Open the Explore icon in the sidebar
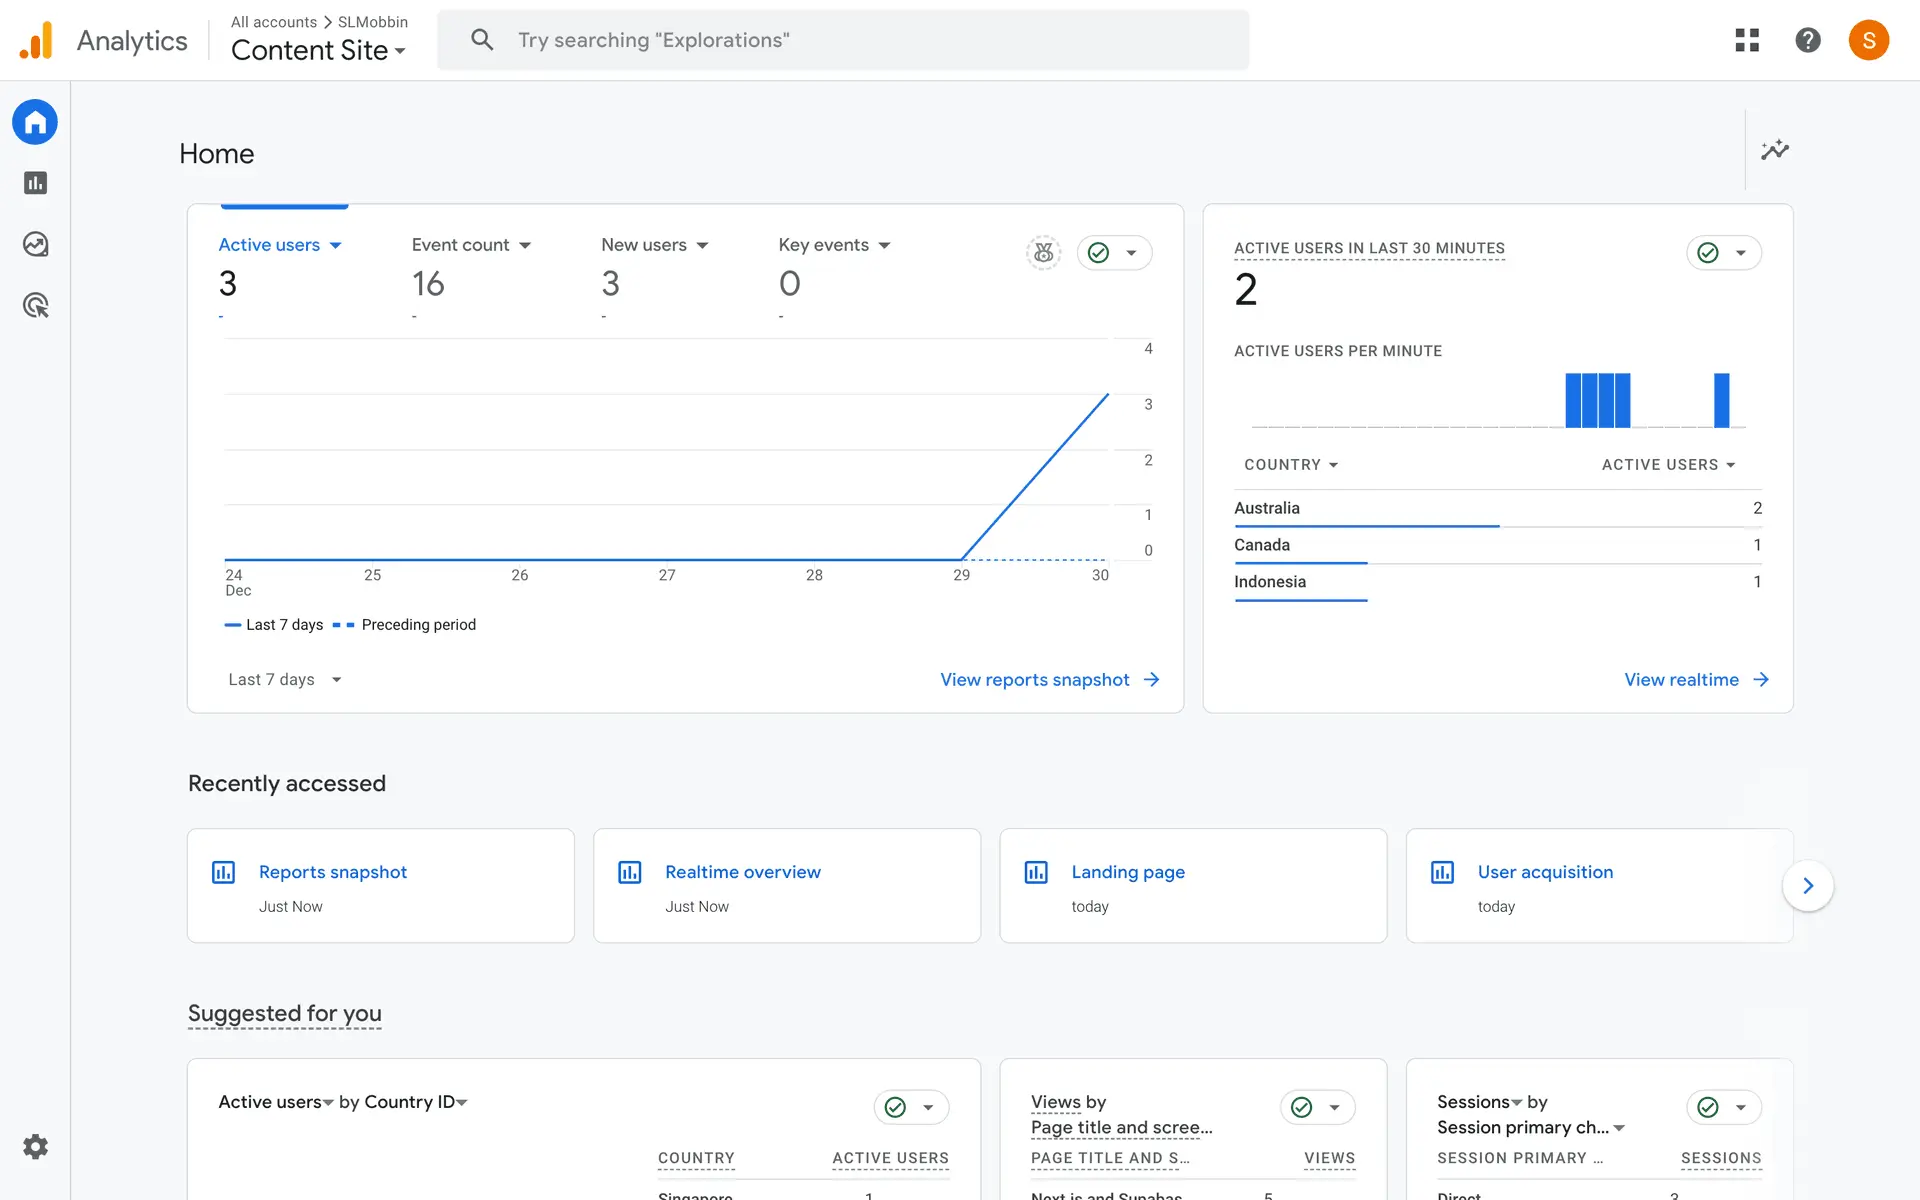 [x=36, y=244]
